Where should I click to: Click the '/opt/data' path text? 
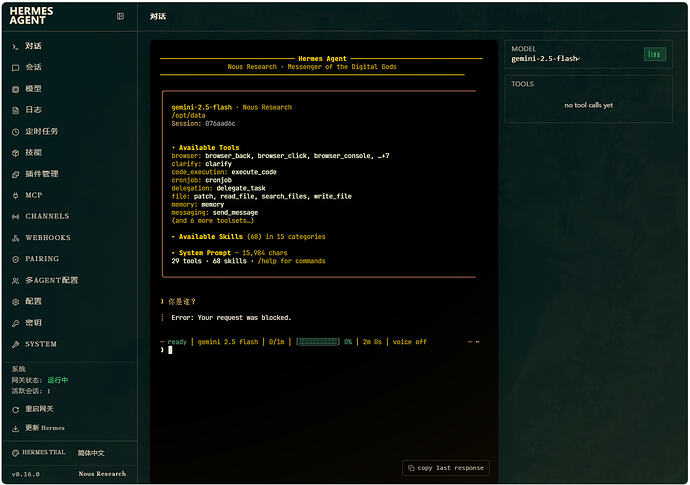coord(188,115)
